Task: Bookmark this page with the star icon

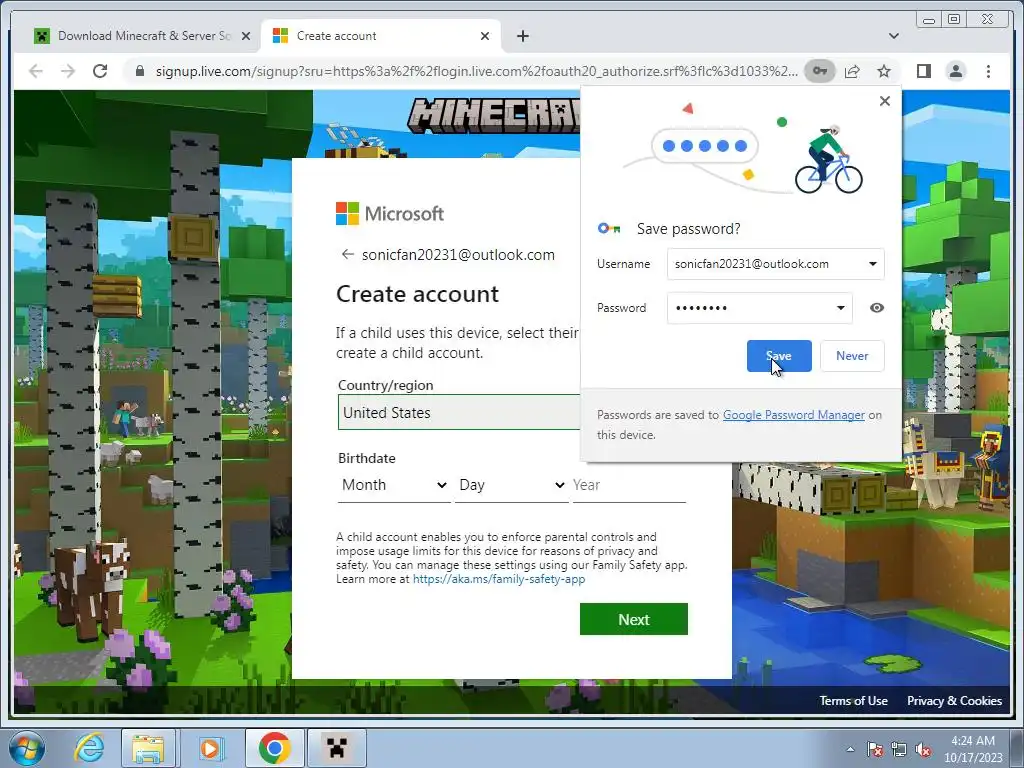Action: click(884, 71)
